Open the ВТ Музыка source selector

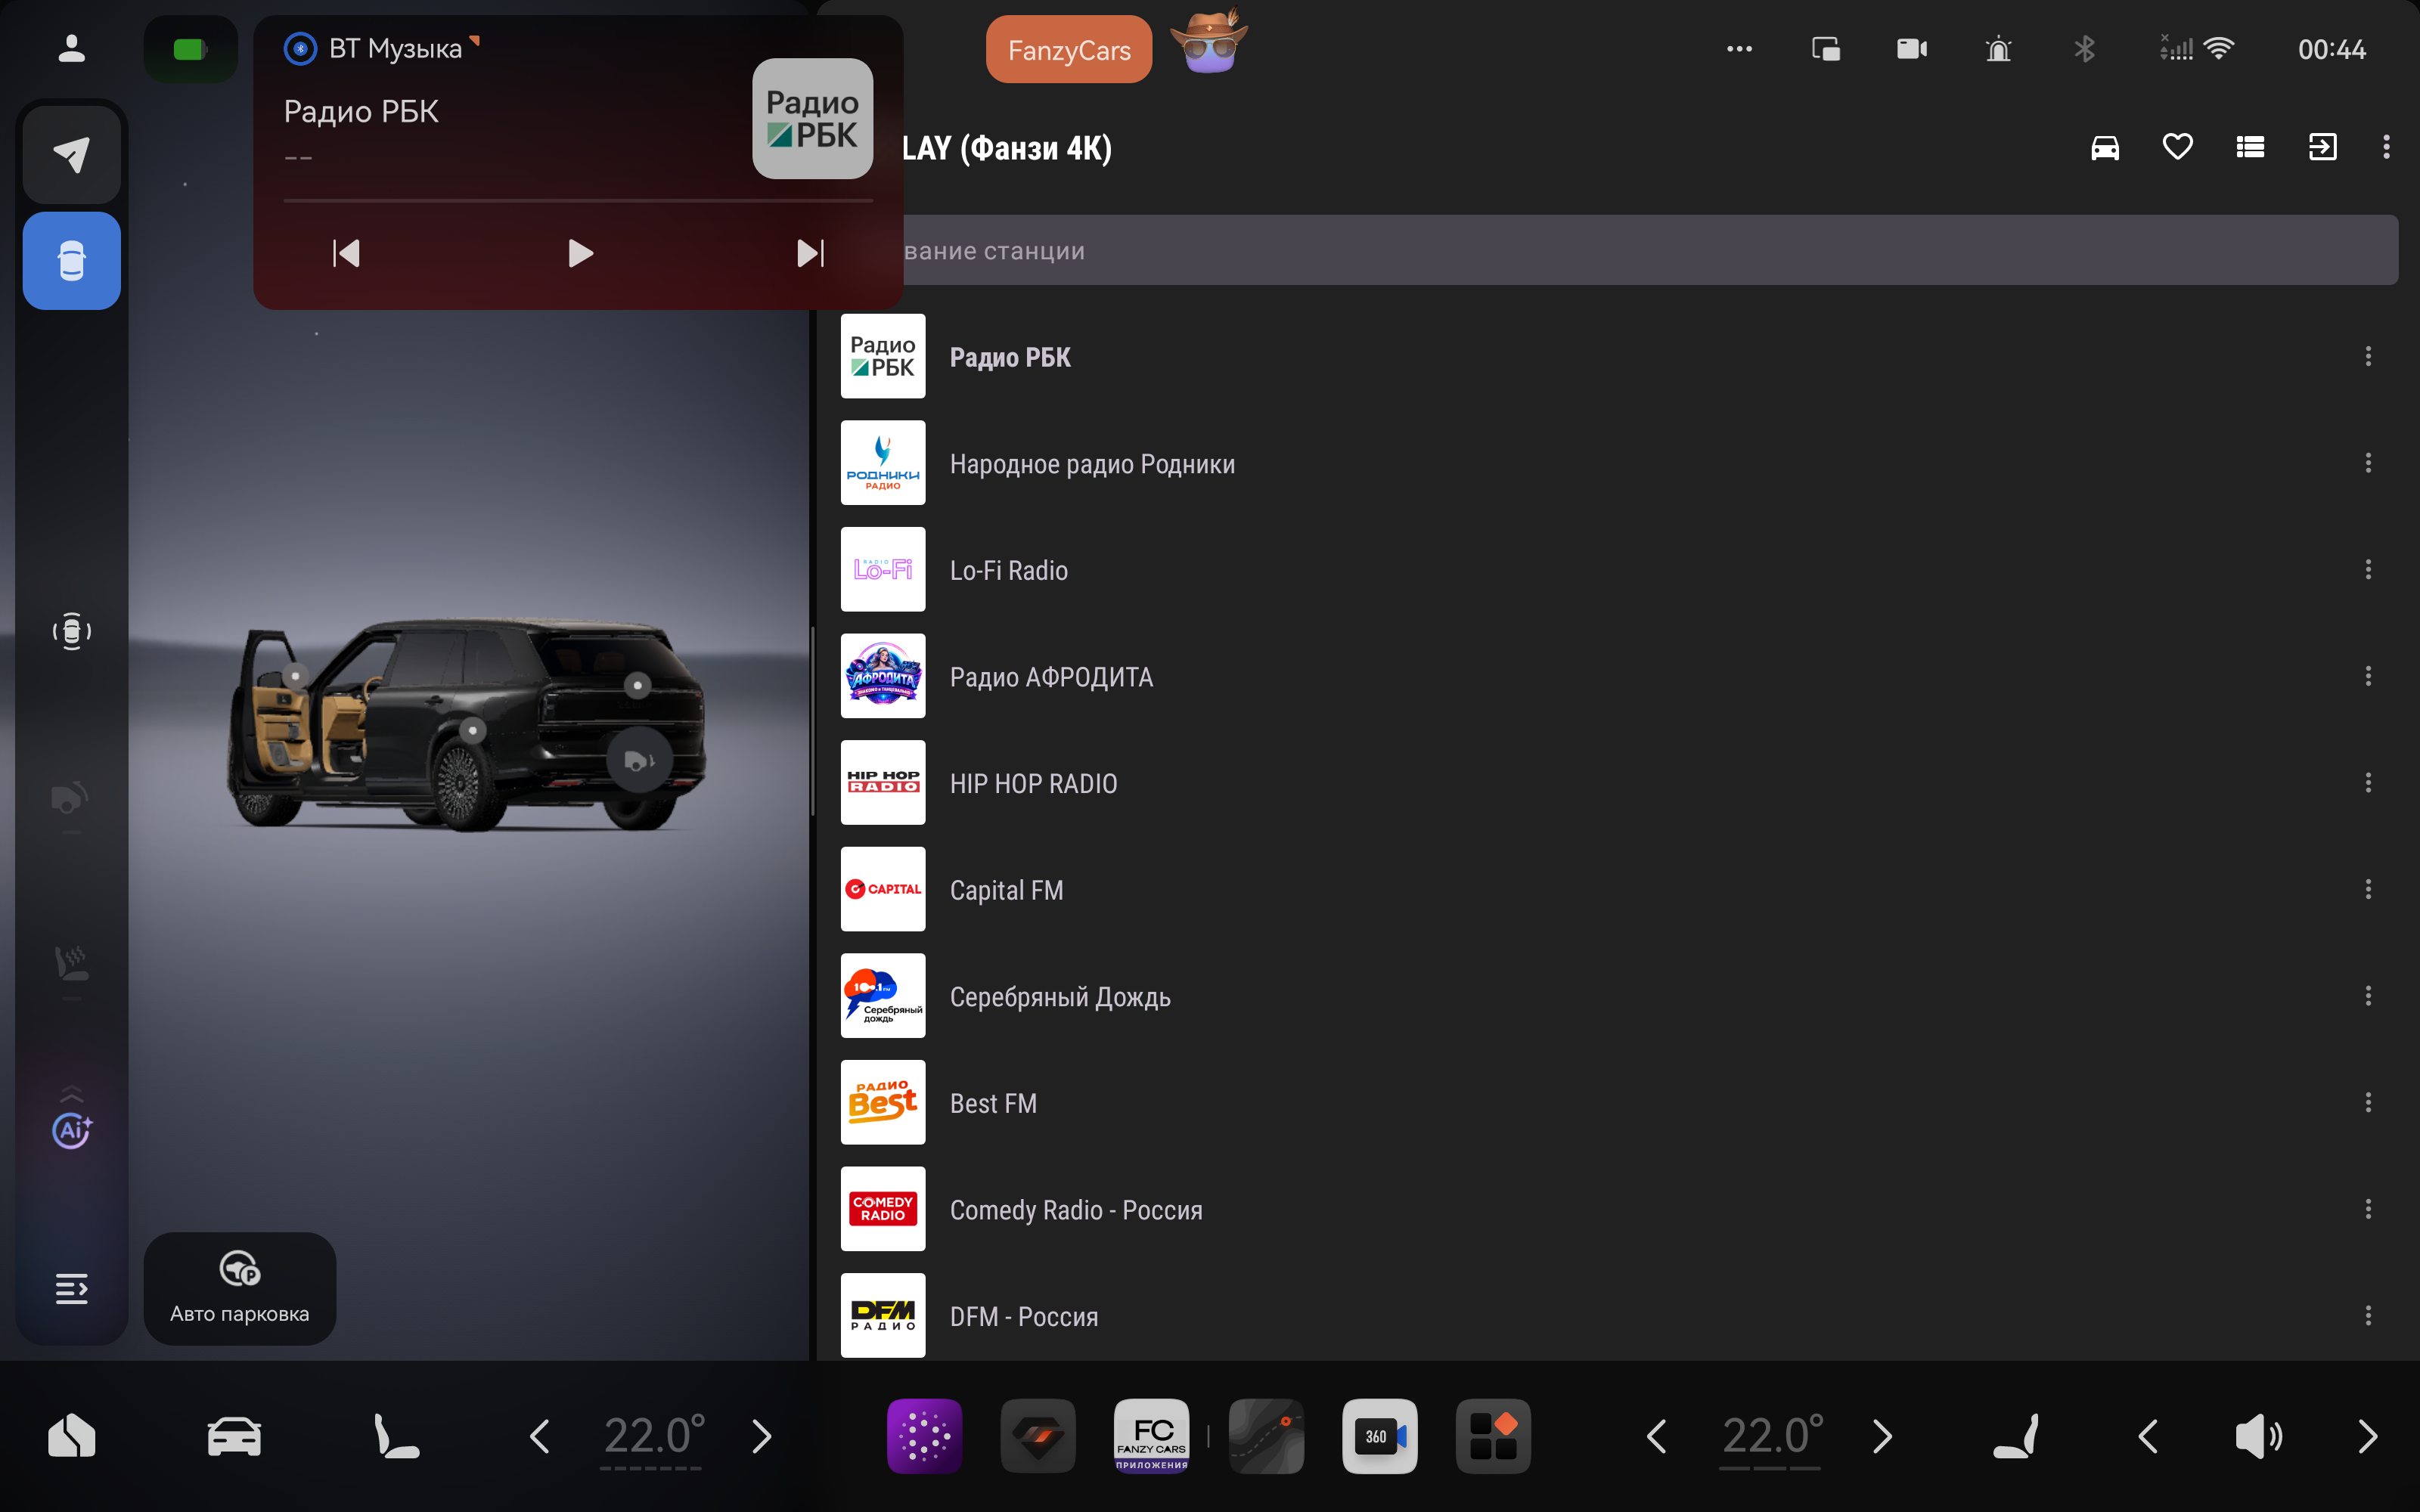tap(383, 48)
